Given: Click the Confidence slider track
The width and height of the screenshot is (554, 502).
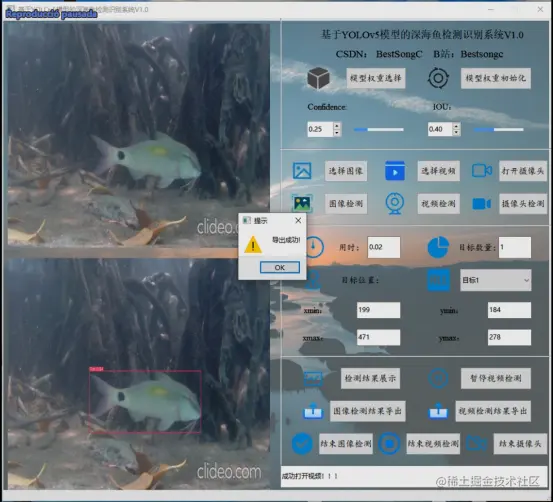Looking at the screenshot, I should click(x=378, y=130).
